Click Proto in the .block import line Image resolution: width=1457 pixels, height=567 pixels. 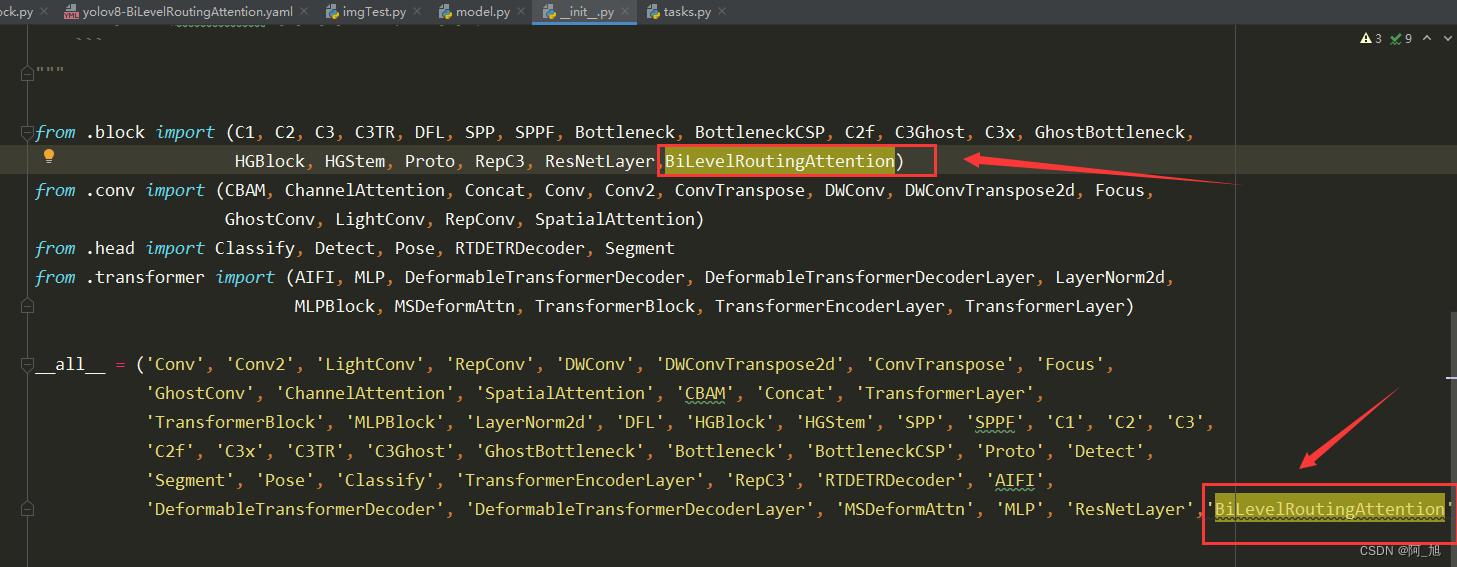(430, 161)
